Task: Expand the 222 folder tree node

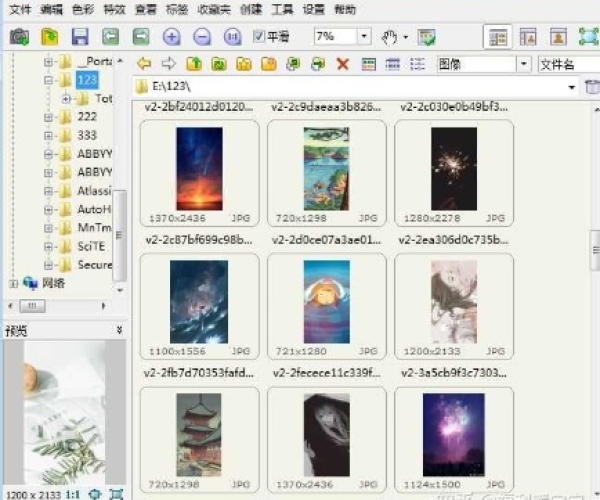Action: [48, 117]
